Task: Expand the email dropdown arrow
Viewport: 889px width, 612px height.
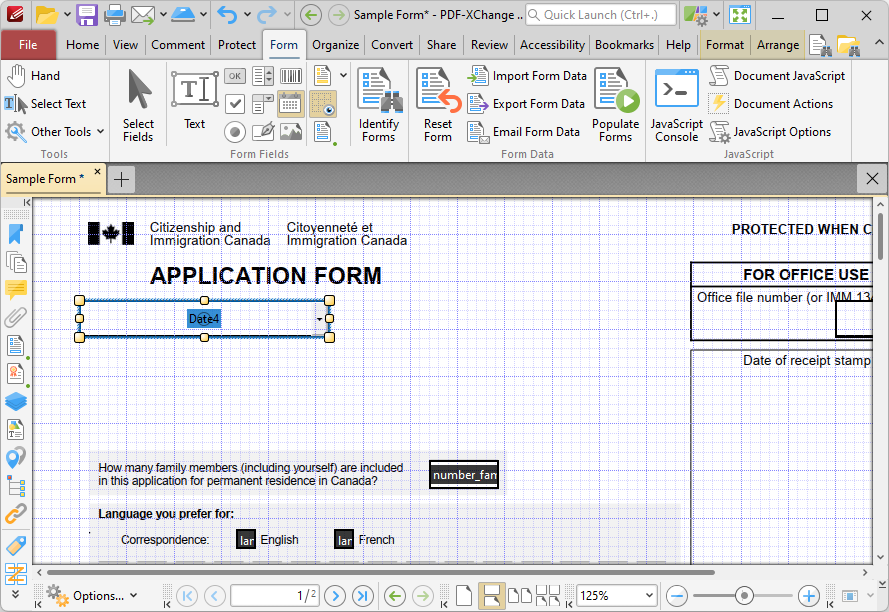Action: (x=163, y=15)
